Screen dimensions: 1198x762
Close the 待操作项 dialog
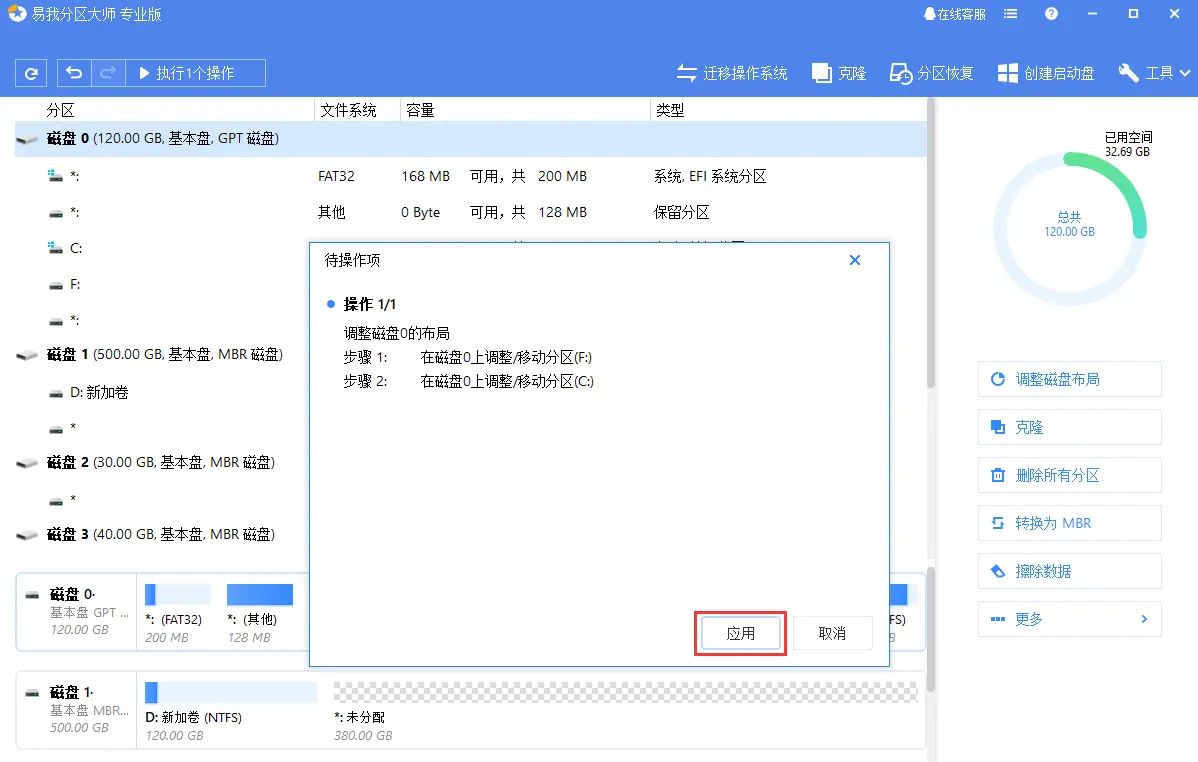point(855,260)
